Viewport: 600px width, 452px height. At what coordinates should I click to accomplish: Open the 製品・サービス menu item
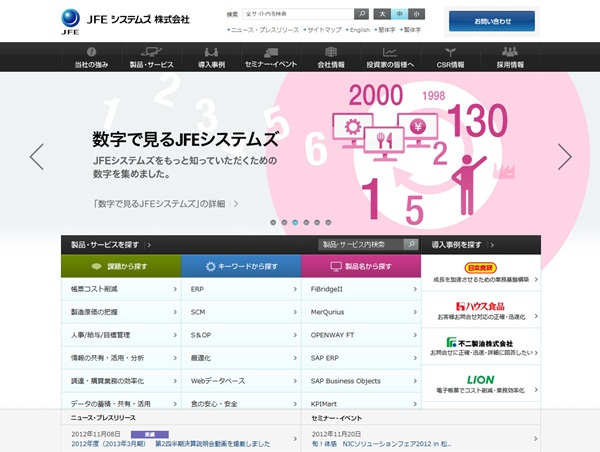[152, 57]
